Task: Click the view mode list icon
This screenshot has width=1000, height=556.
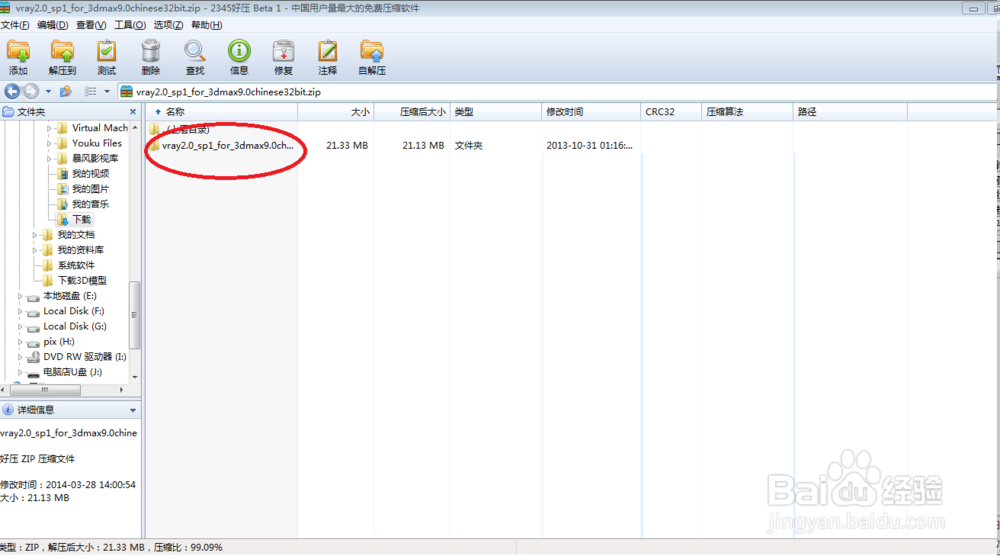Action: pyautogui.click(x=91, y=92)
